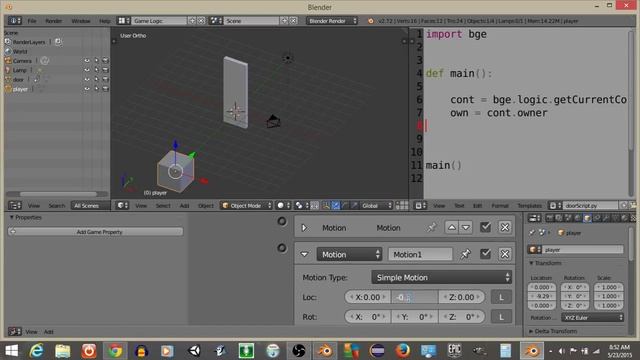Click the 3D view layer buttons grid
The width and height of the screenshot is (640, 360).
click(402, 205)
